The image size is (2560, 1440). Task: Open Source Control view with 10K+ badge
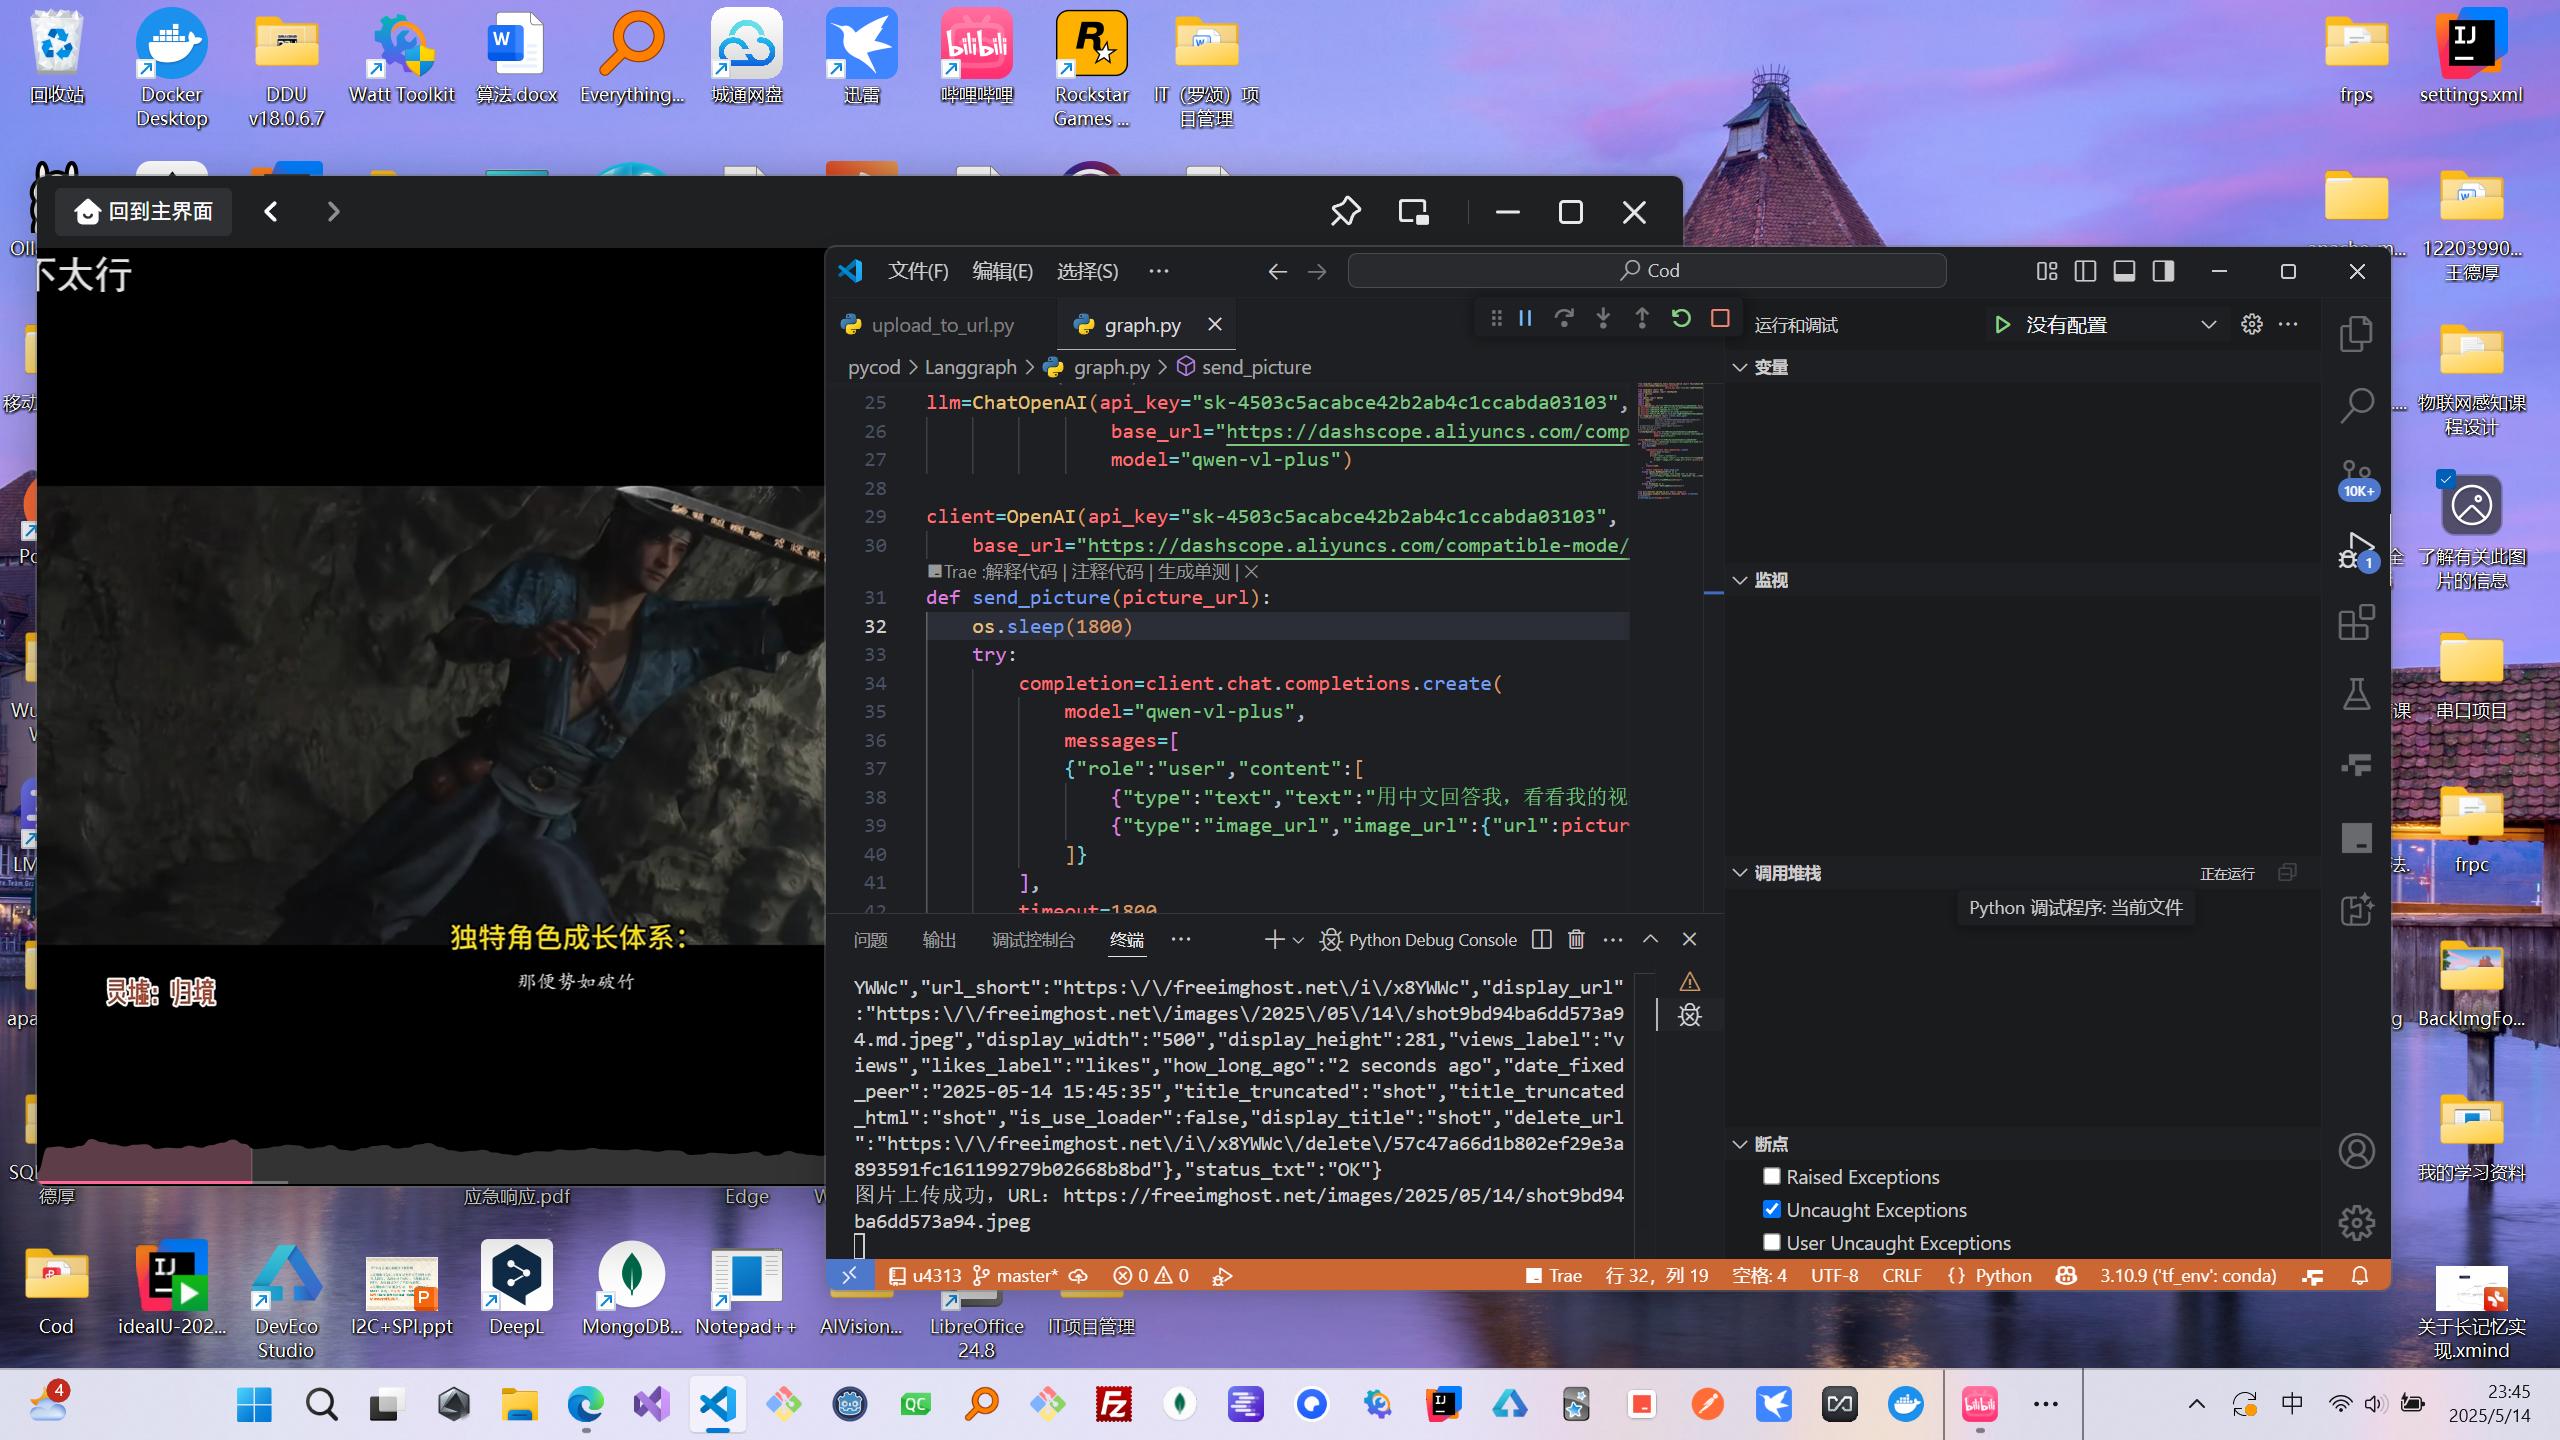pos(2356,479)
